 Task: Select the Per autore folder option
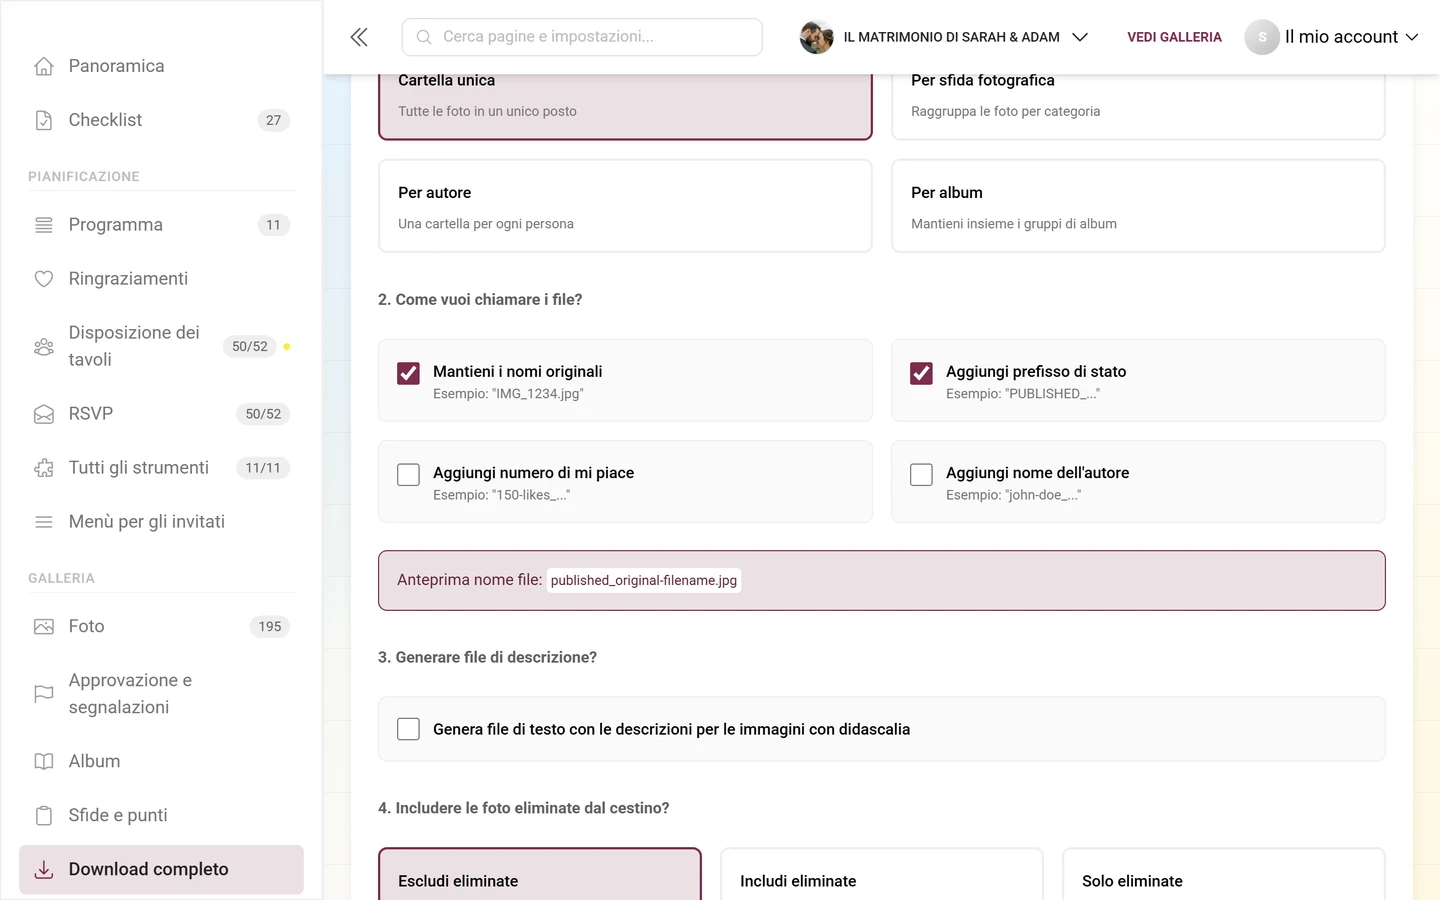tap(625, 206)
